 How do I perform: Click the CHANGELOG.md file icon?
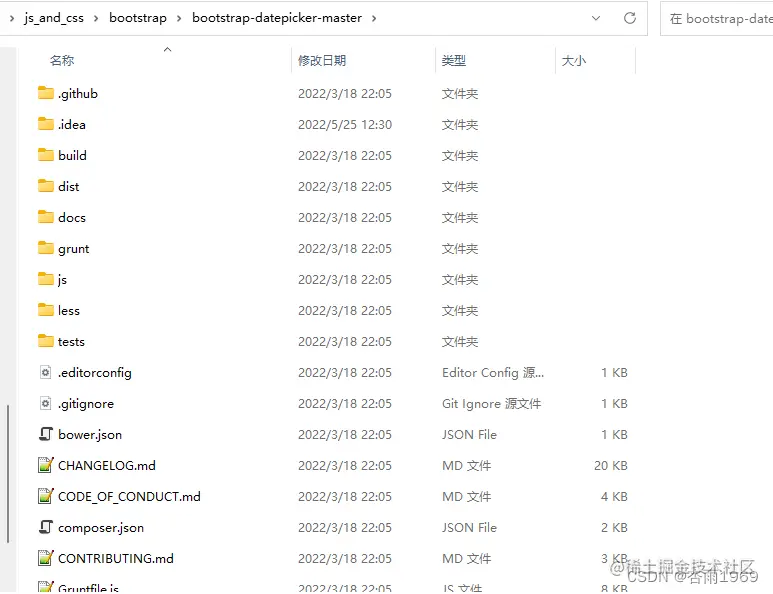click(x=45, y=465)
